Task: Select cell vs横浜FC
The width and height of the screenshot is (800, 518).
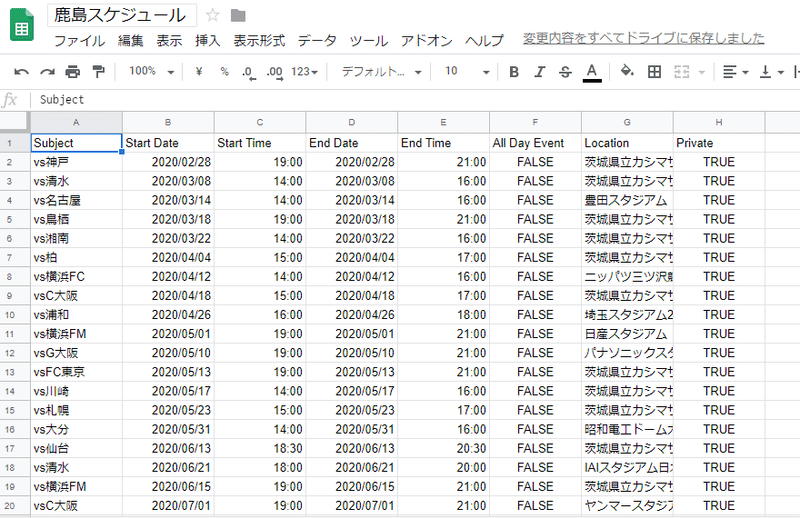Action: pos(76,277)
